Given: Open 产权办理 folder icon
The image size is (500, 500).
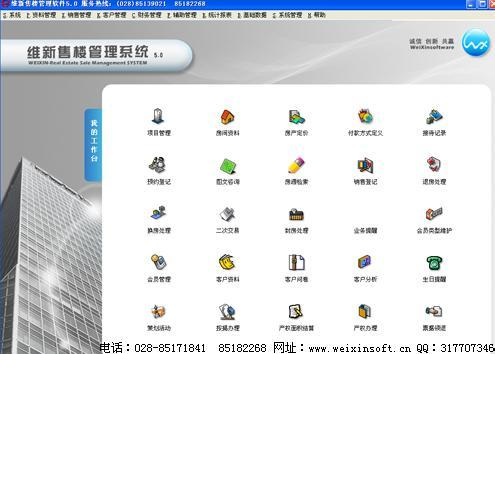Looking at the screenshot, I should tap(366, 312).
